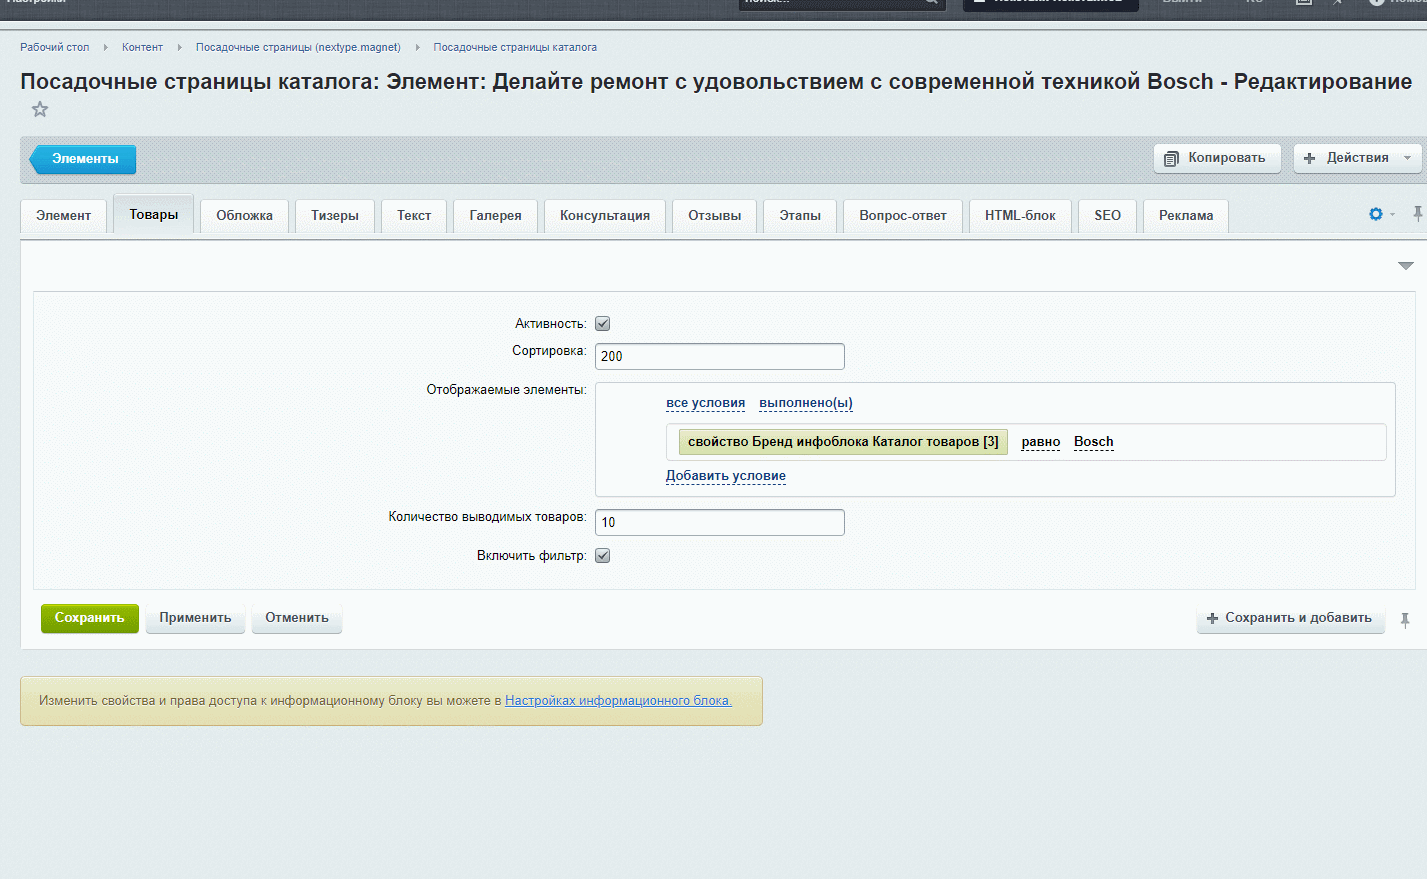Open the Вопрос-ответ tab
The width and height of the screenshot is (1427, 879).
point(902,216)
